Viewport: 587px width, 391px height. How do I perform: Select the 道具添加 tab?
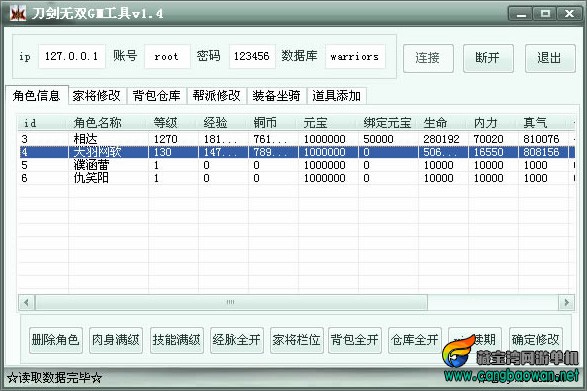[x=337, y=96]
